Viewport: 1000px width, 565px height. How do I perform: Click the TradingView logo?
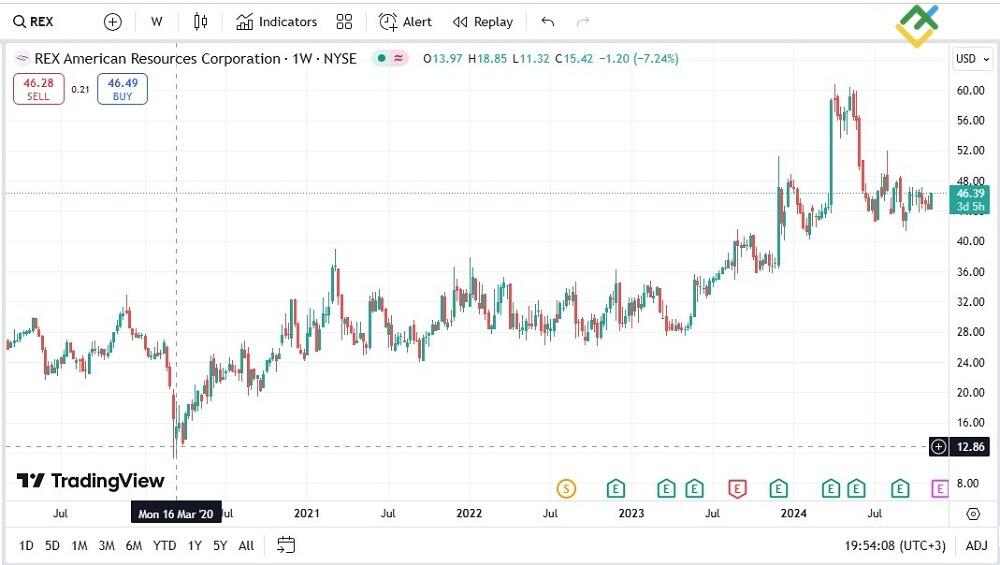click(91, 481)
